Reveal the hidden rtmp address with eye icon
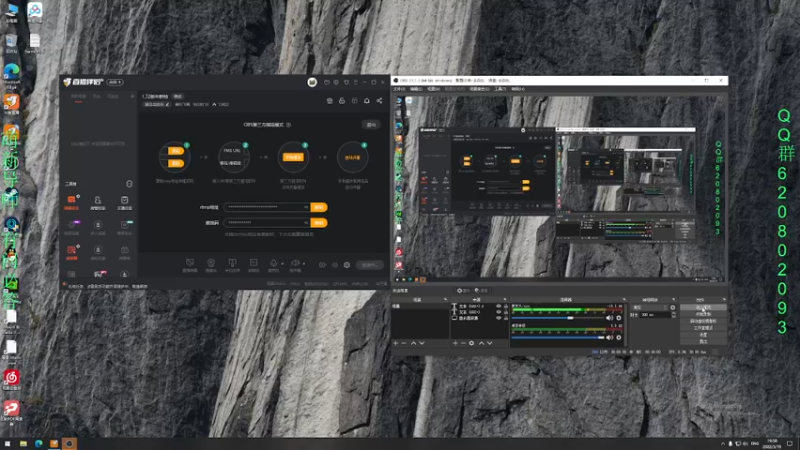Screen dimensions: 800x450 click(306, 207)
